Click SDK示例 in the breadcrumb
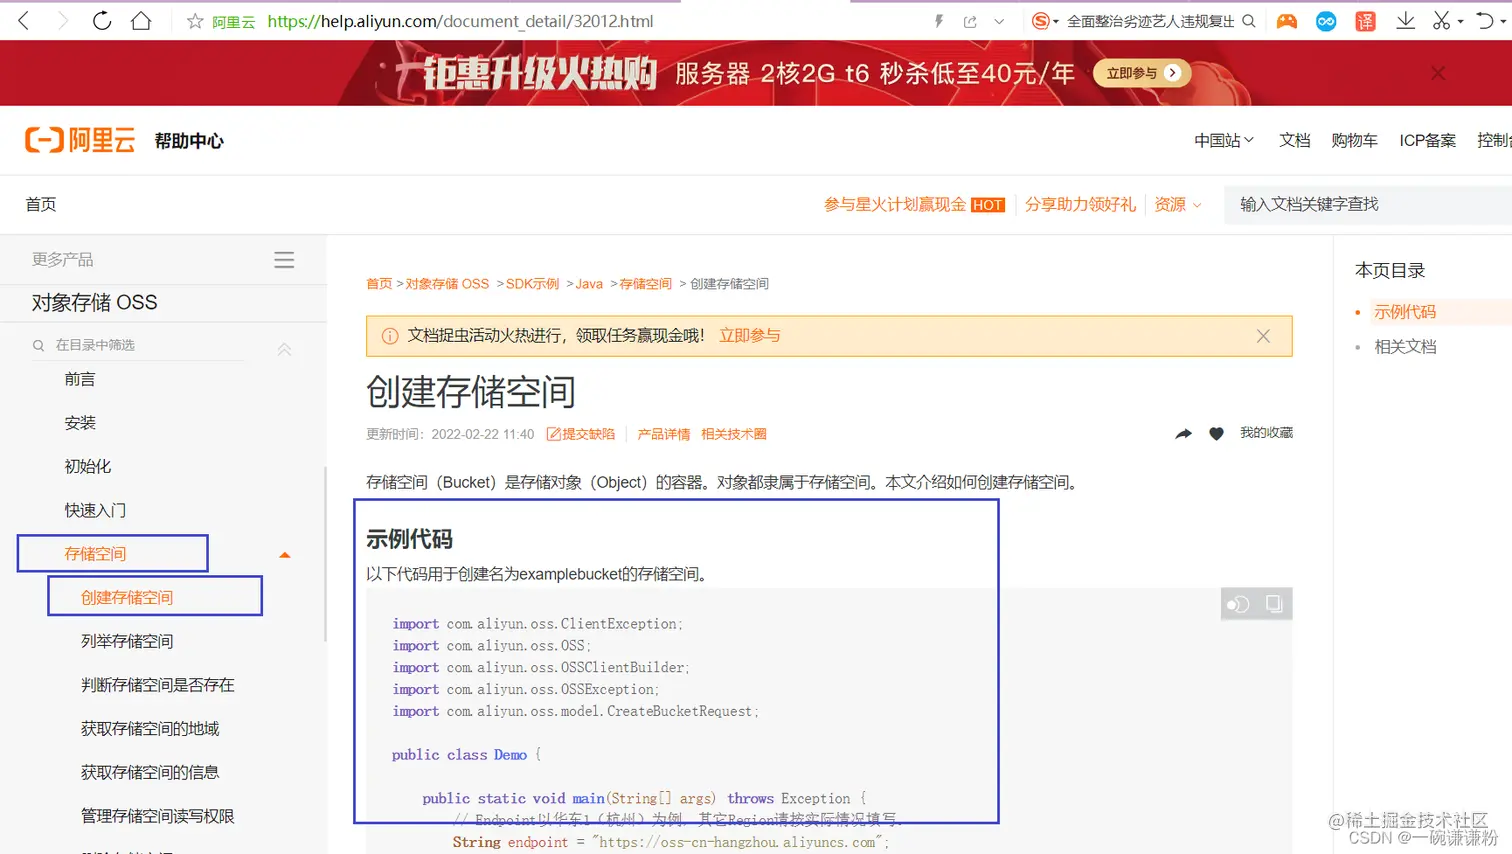The height and width of the screenshot is (854, 1512). [532, 284]
